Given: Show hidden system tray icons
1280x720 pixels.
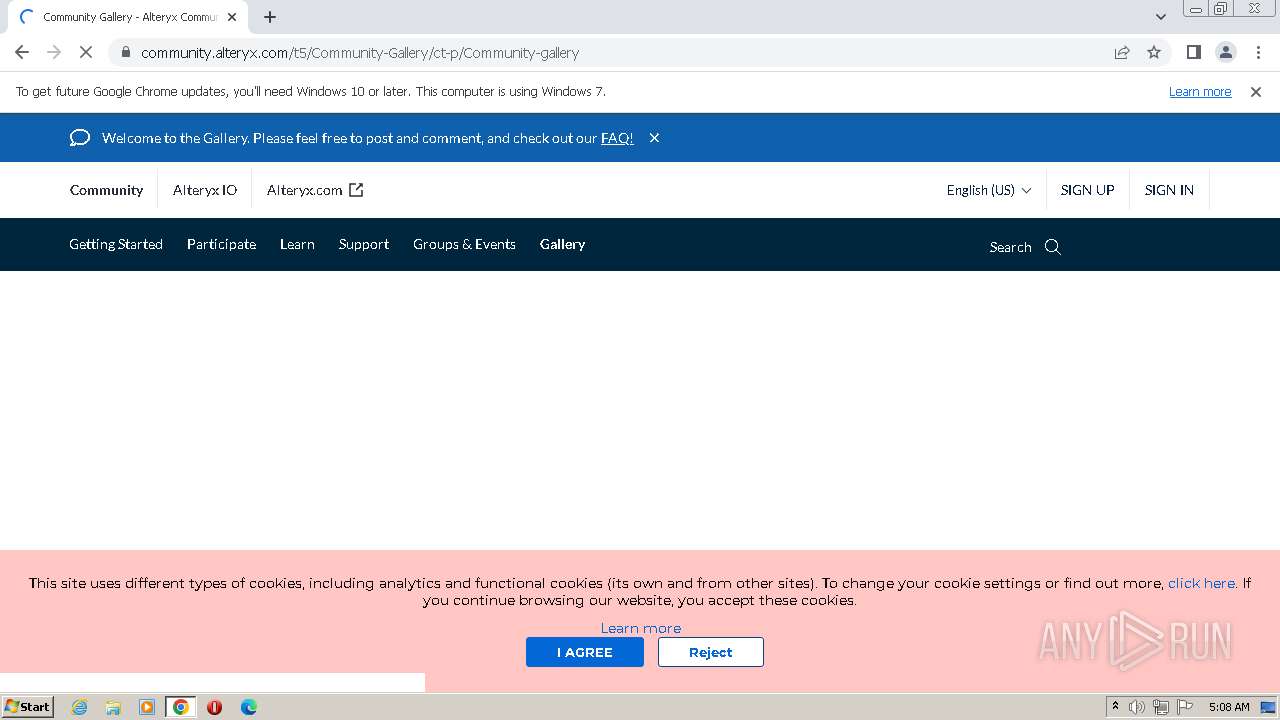Looking at the screenshot, I should pyautogui.click(x=1115, y=706).
